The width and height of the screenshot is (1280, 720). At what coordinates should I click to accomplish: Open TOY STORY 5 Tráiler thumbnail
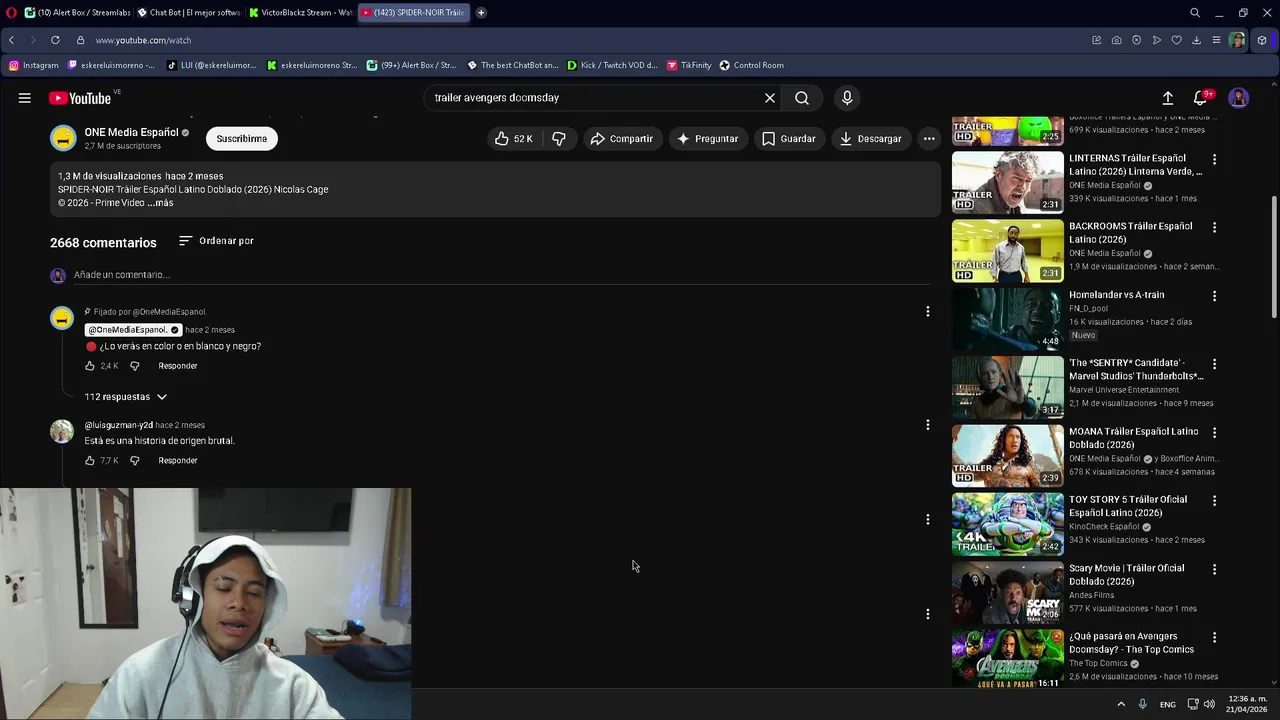[x=1007, y=524]
